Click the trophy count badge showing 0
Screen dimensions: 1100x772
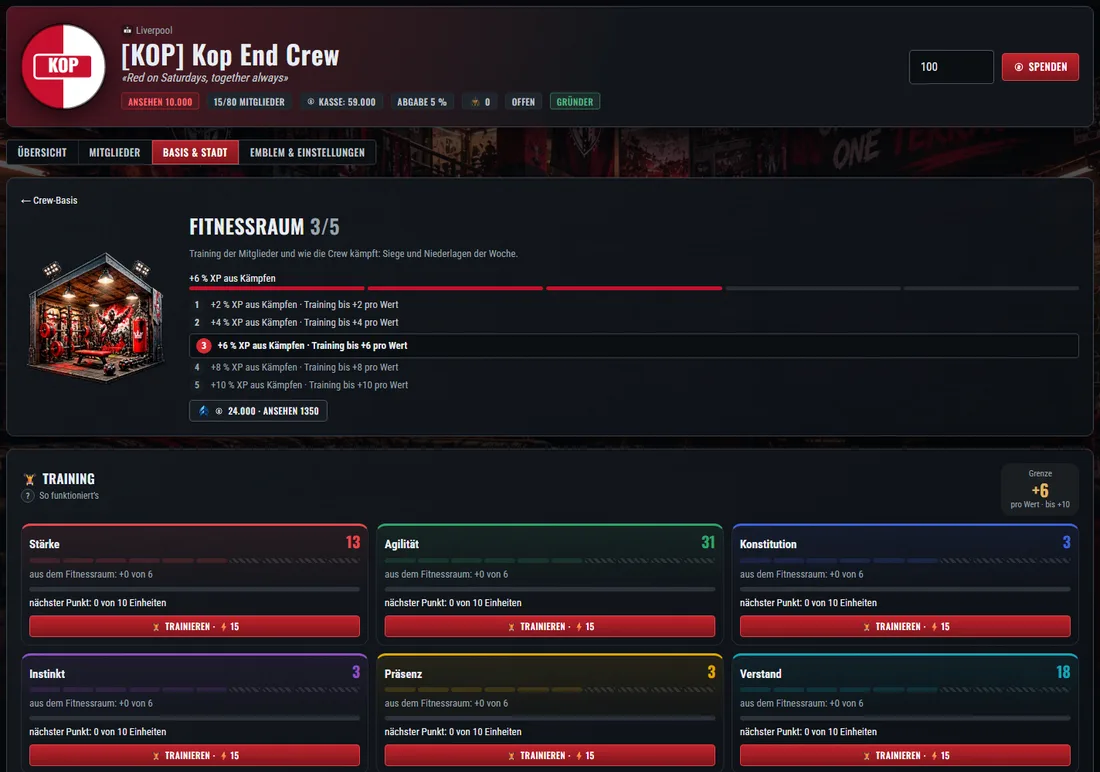tap(481, 102)
